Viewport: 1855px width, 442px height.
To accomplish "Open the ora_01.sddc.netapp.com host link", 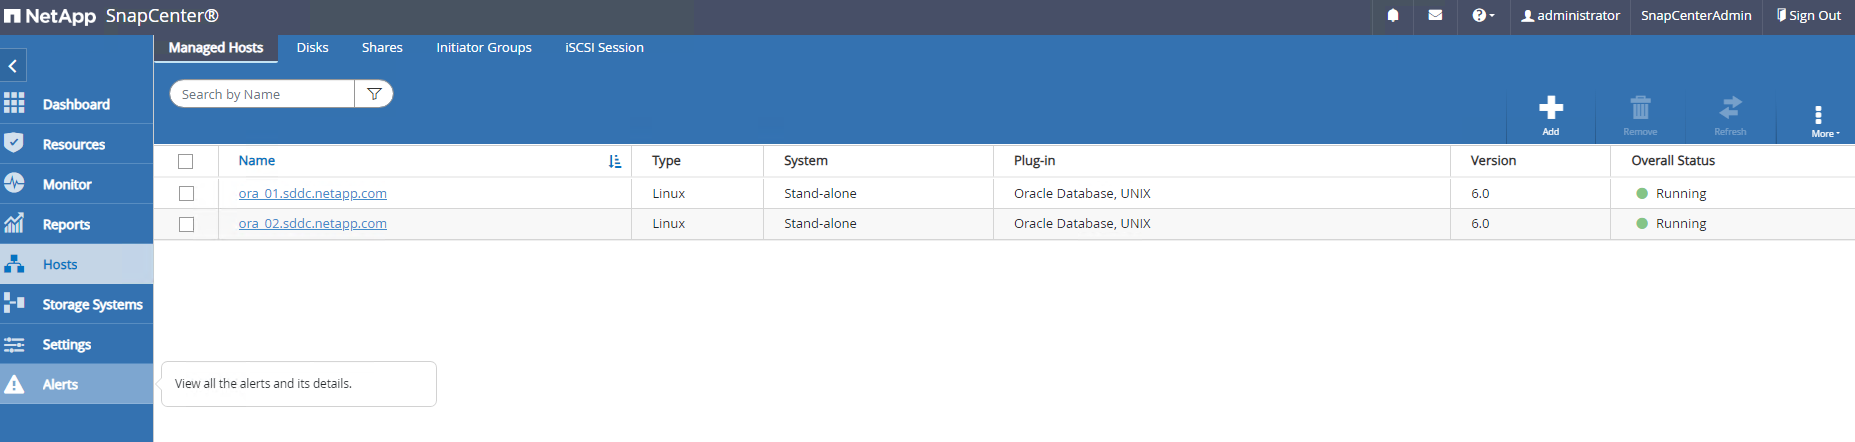I will 312,194.
